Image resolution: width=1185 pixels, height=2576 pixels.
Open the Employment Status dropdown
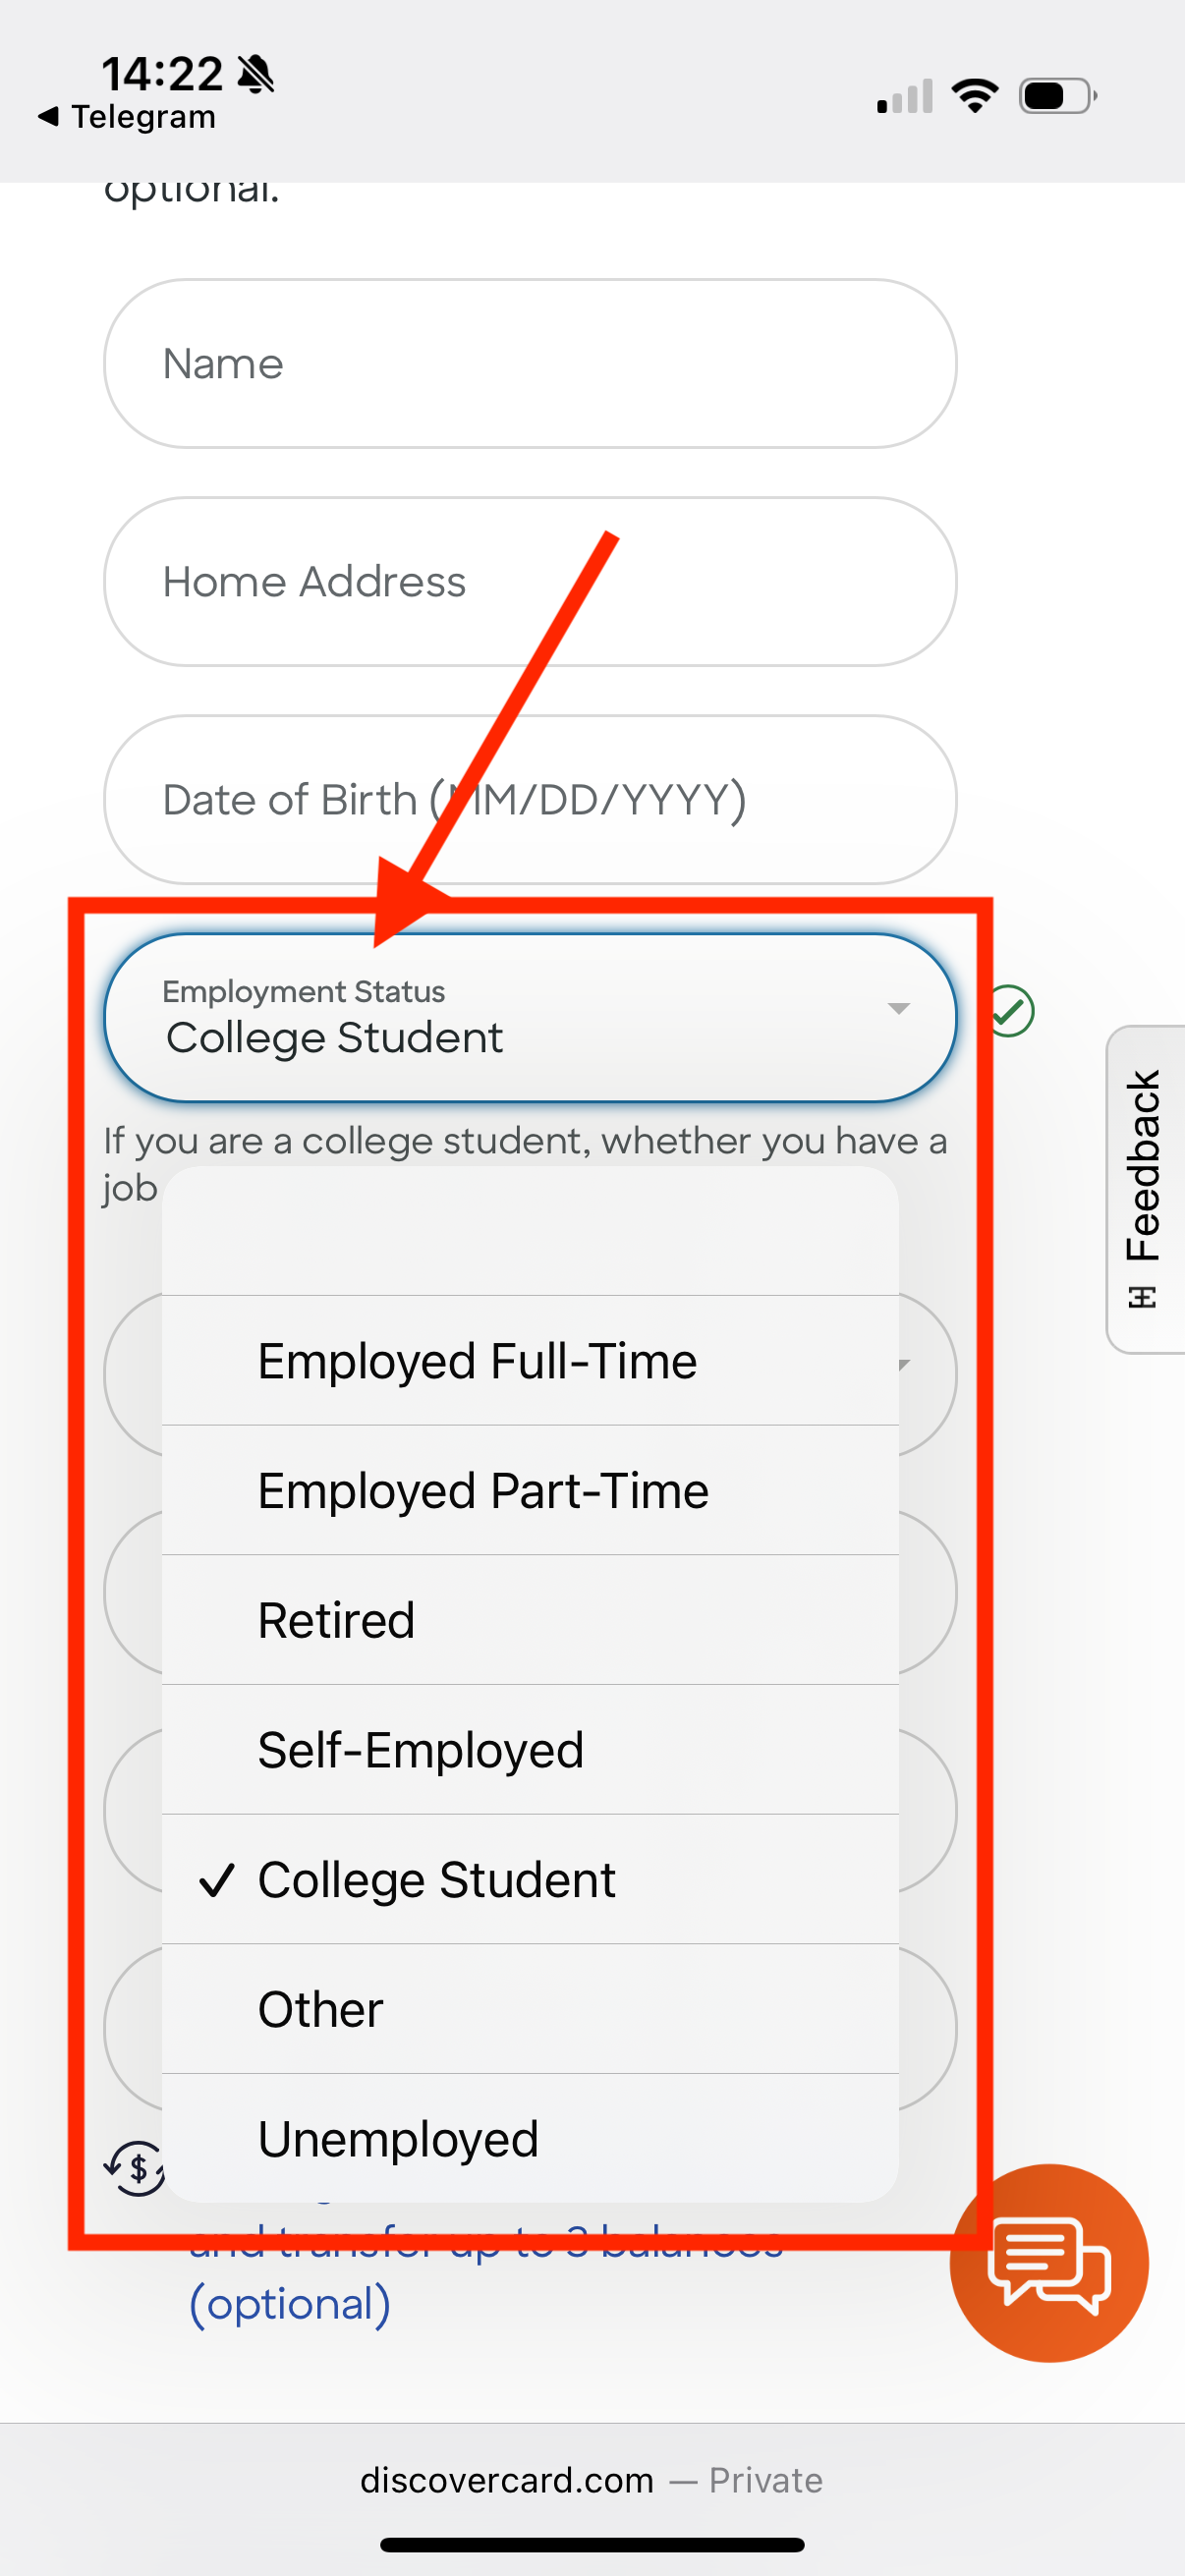click(x=530, y=1018)
